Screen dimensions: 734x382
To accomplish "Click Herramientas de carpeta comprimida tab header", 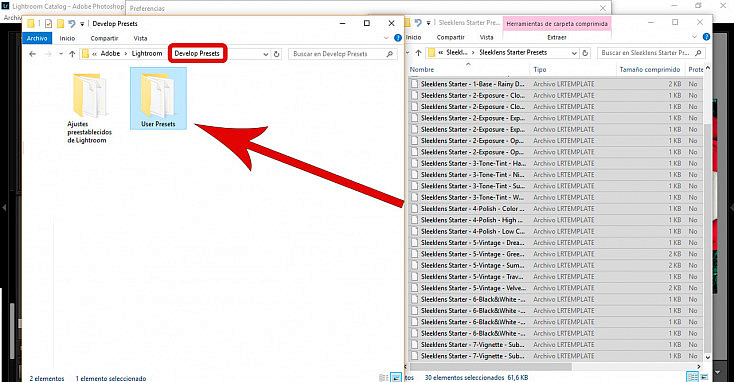I will pos(557,23).
